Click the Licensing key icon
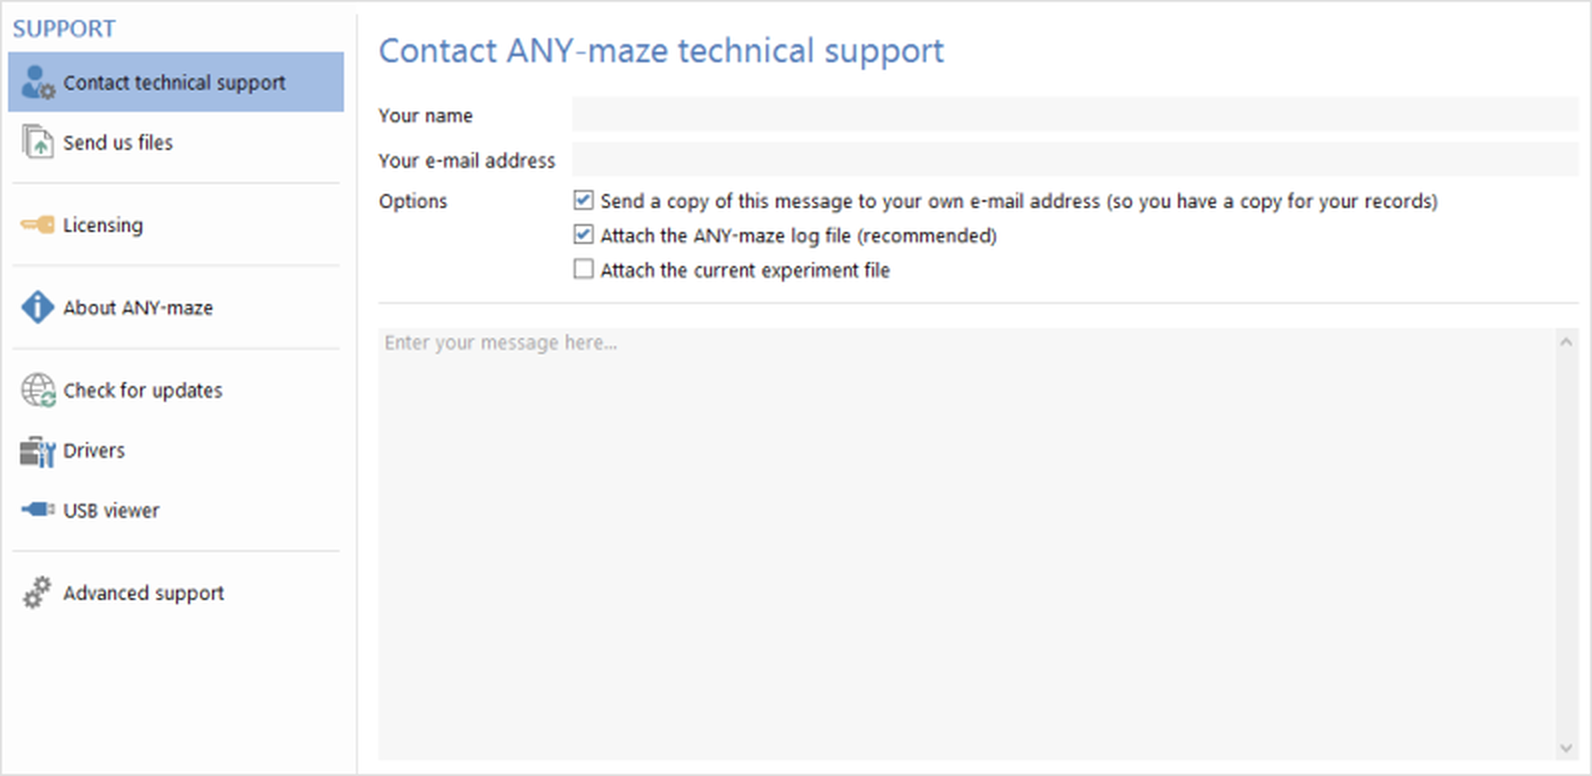 pos(38,225)
